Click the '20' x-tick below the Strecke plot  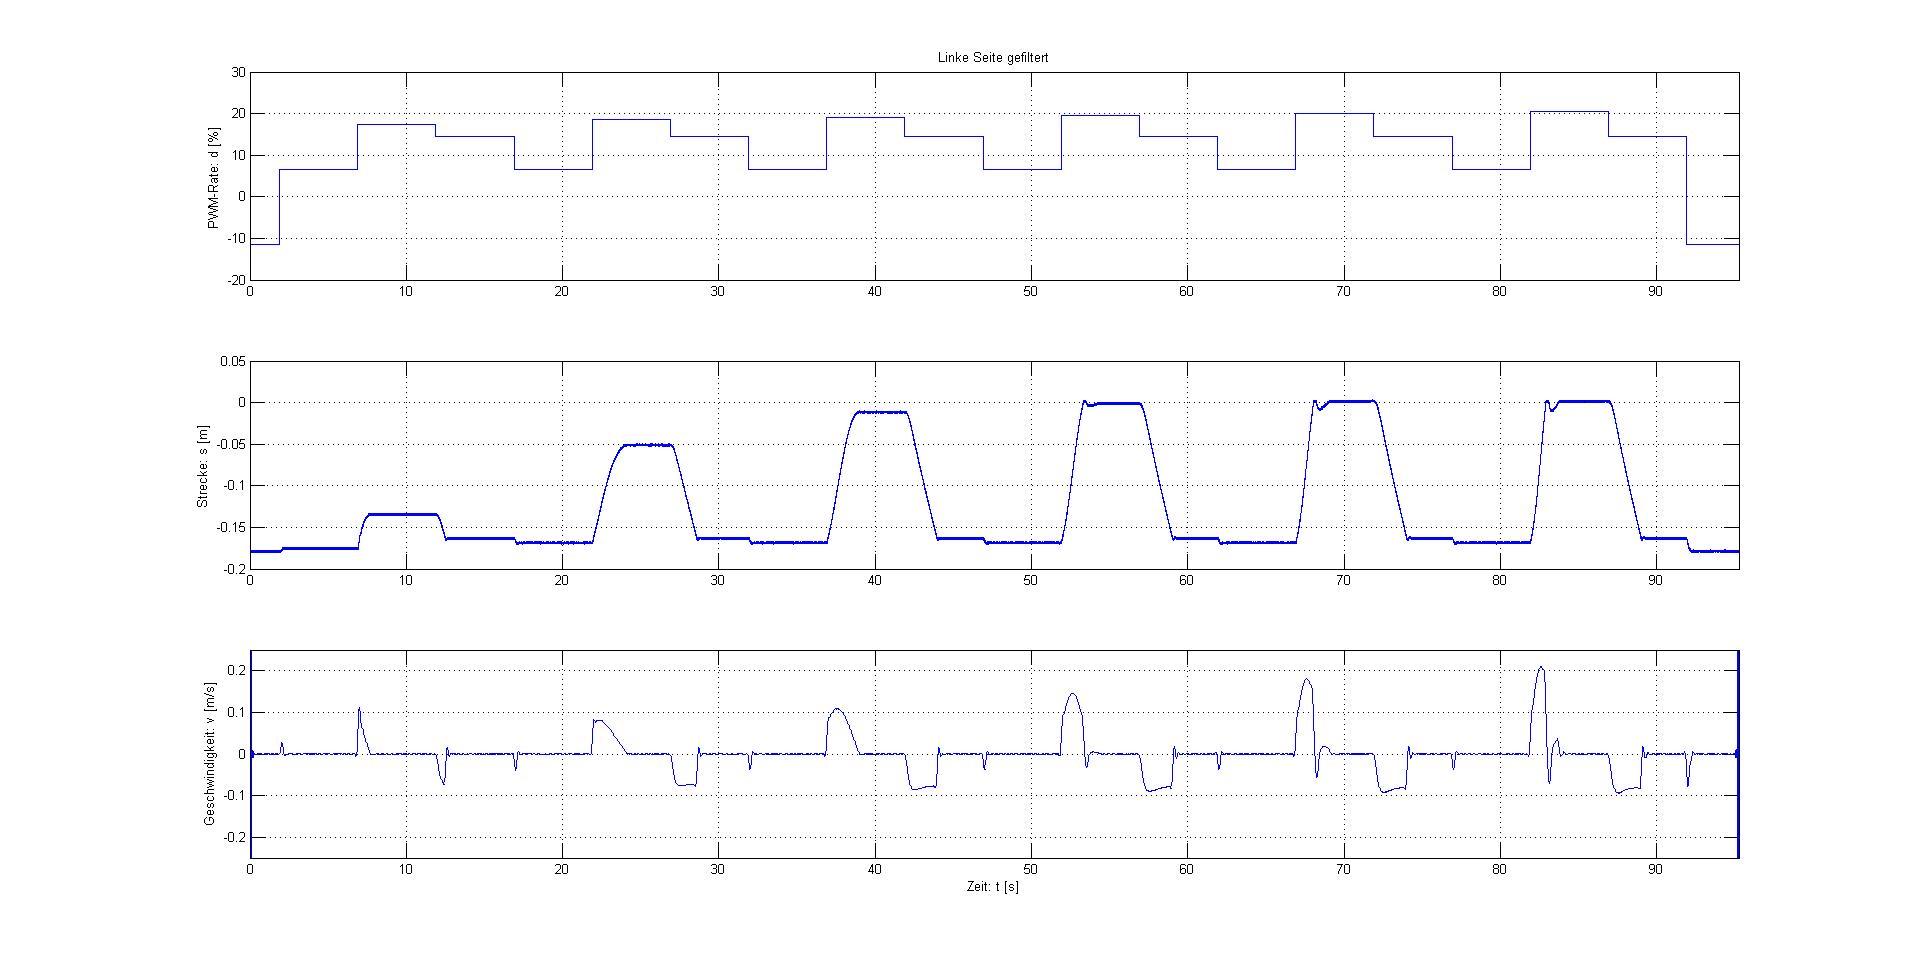562,580
